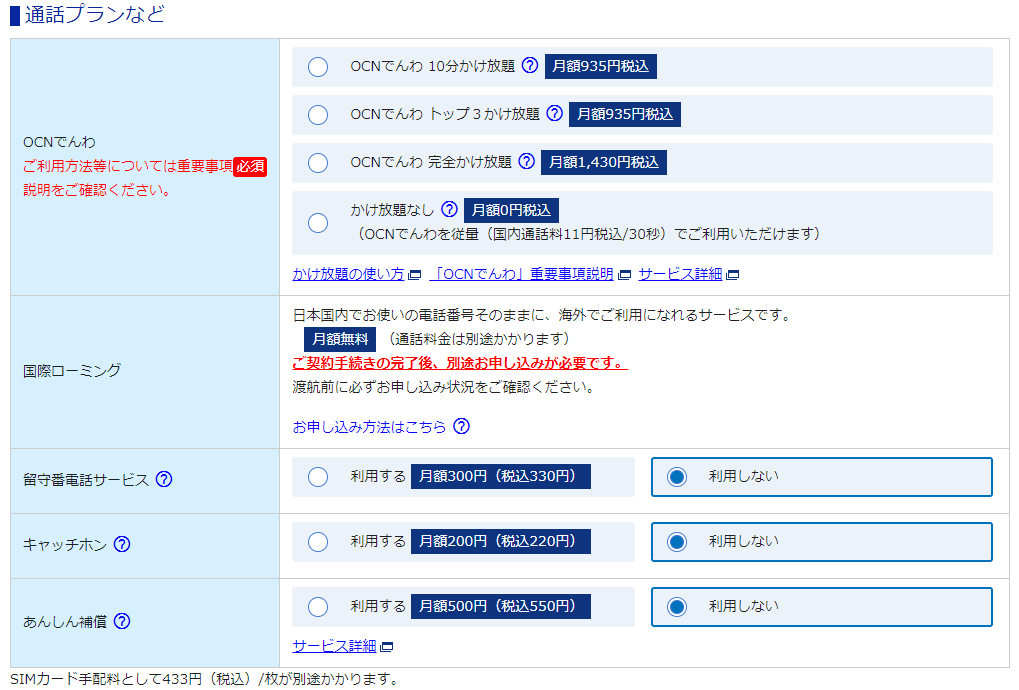The image size is (1019, 690).
Task: Click SIMカード手配料 note text
Action: (x=204, y=679)
